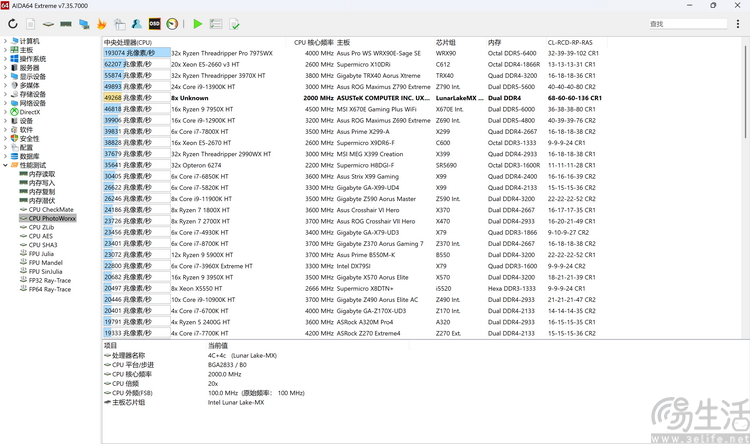Image resolution: width=750 pixels, height=444 pixels.
Task: Select CPU SHA3 benchmark
Action: click(x=43, y=244)
